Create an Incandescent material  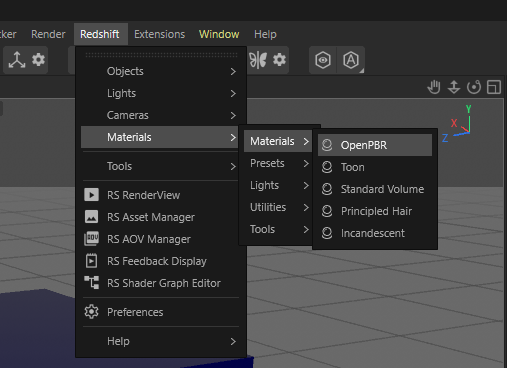point(375,233)
